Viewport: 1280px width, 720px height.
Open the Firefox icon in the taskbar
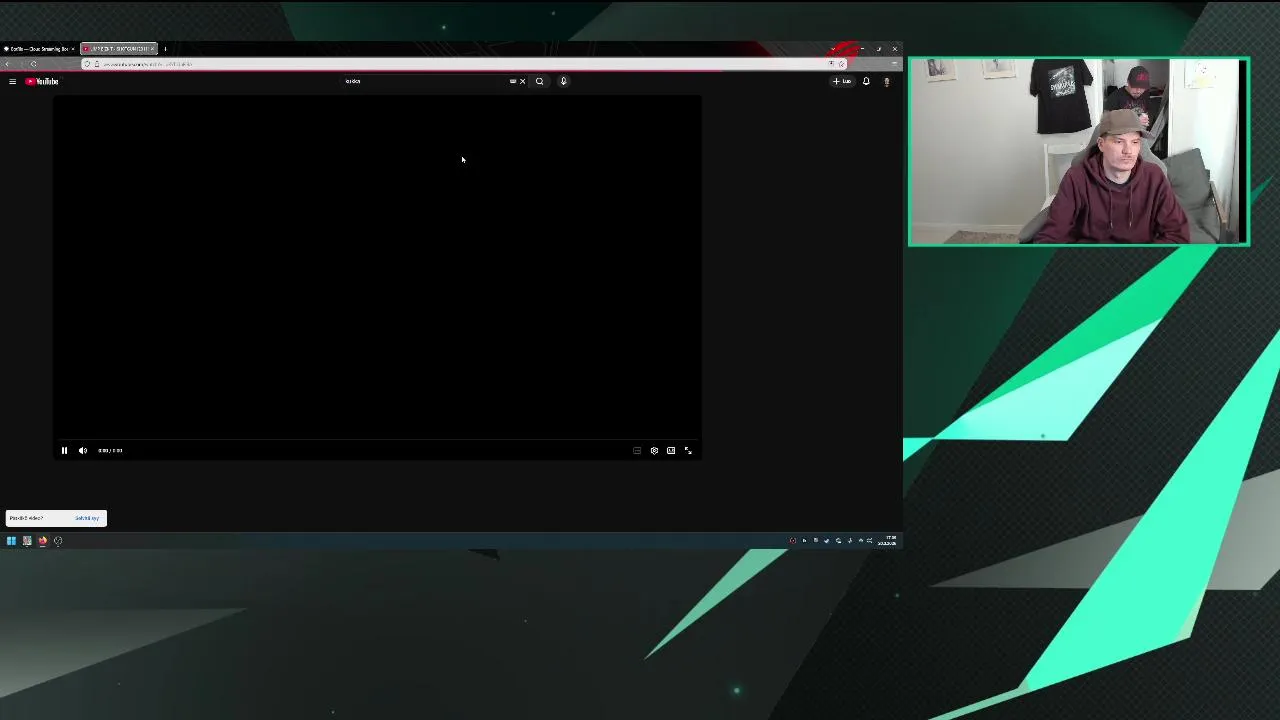coord(42,541)
